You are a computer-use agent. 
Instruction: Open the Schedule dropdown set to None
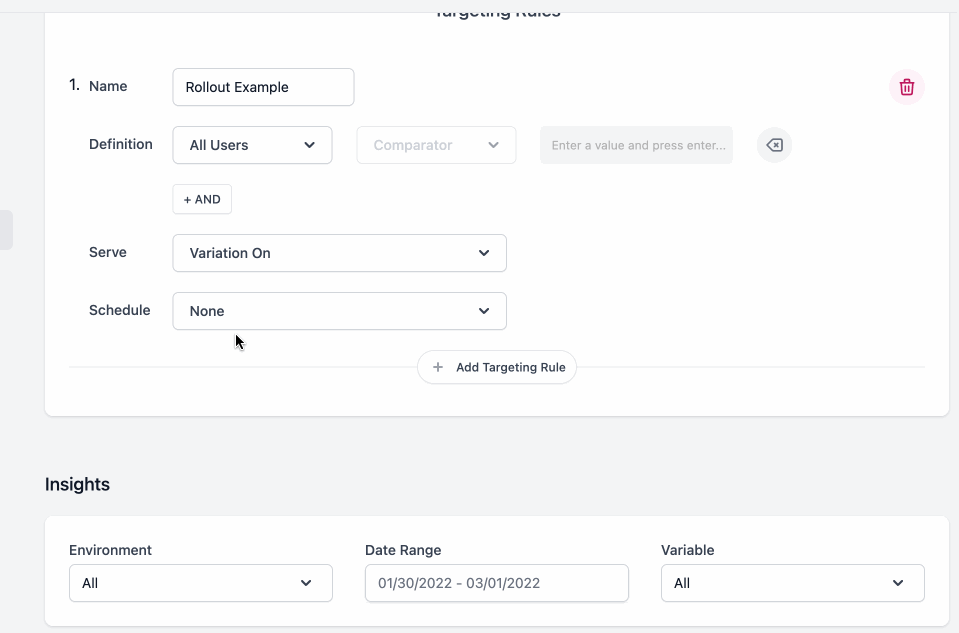click(339, 311)
